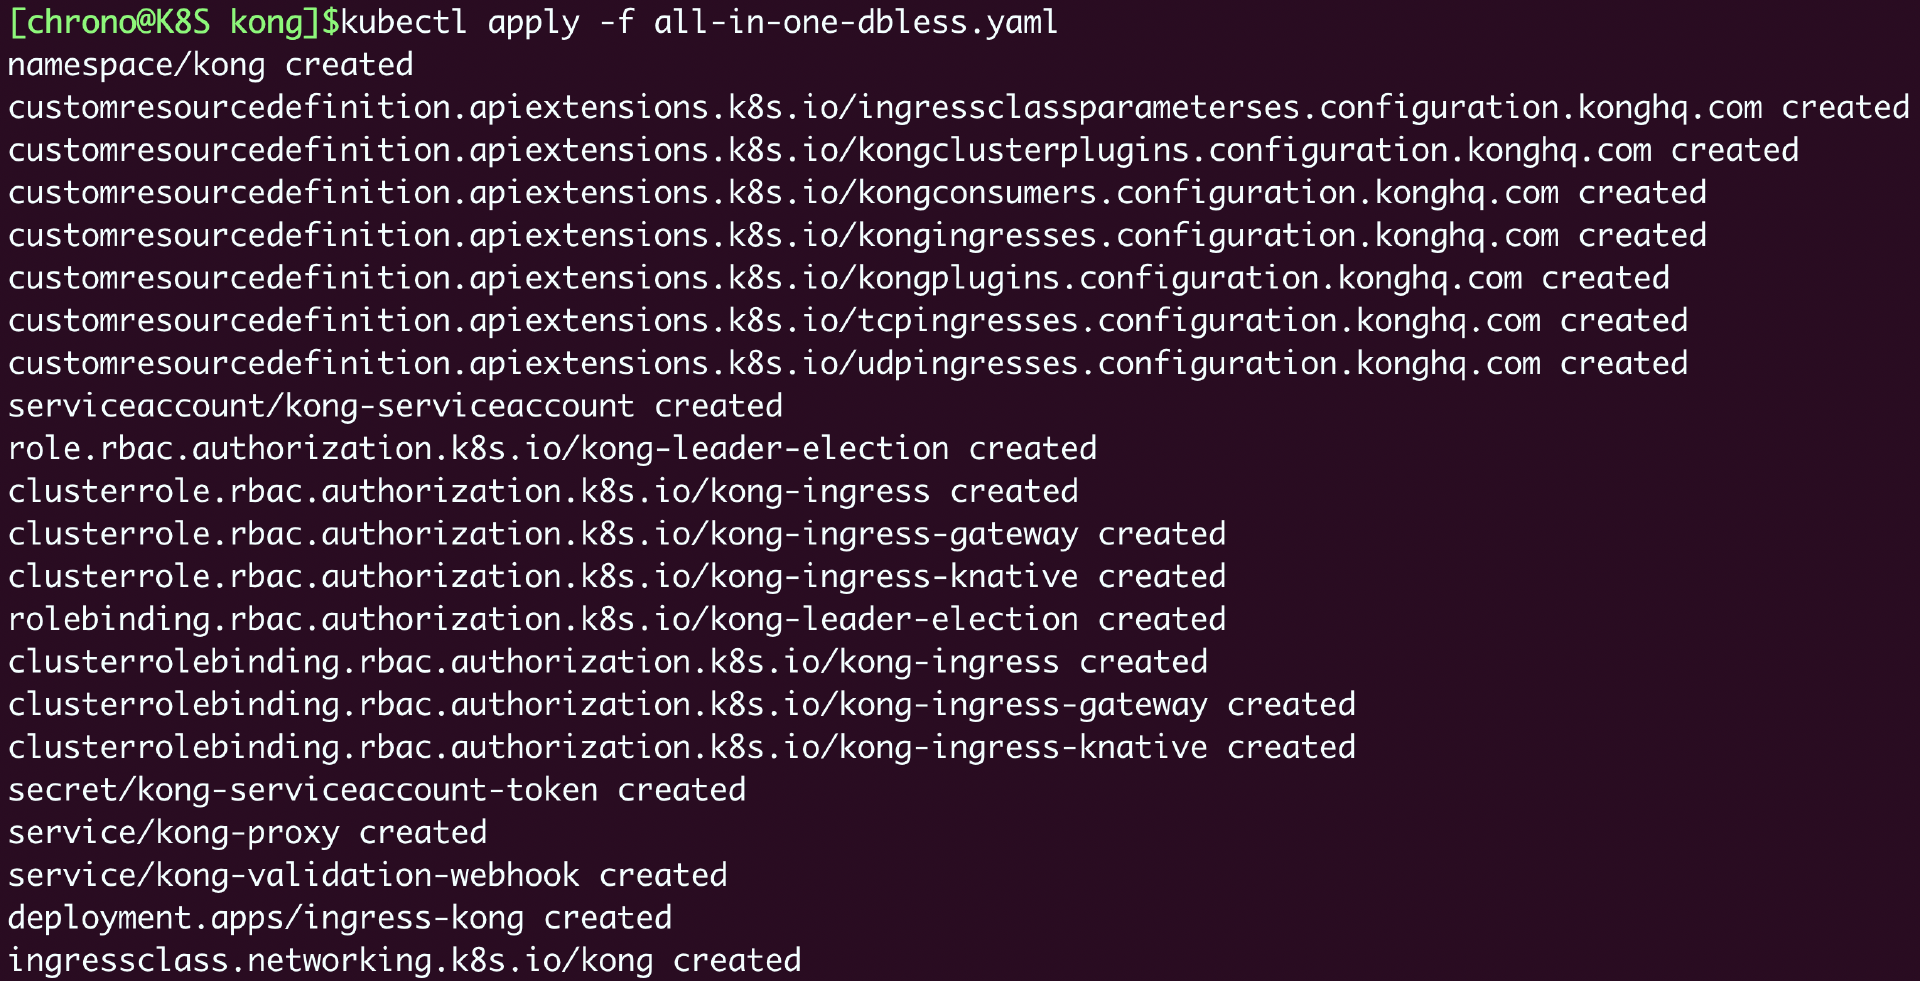
Task: Click the kubectl apply command text
Action: pyautogui.click(x=698, y=22)
